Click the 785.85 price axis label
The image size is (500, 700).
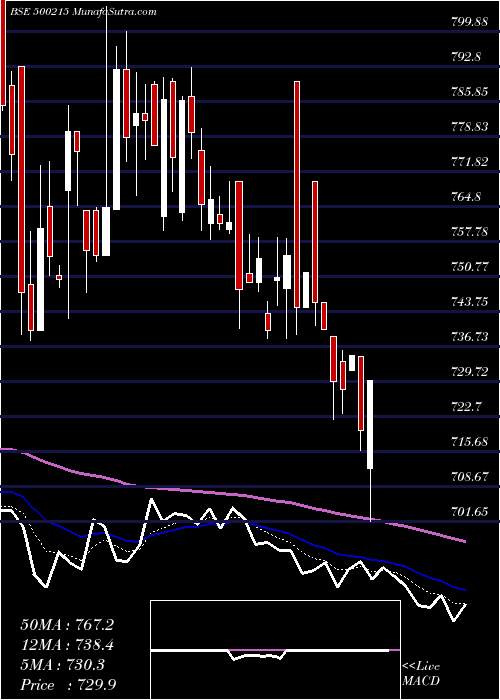(469, 92)
